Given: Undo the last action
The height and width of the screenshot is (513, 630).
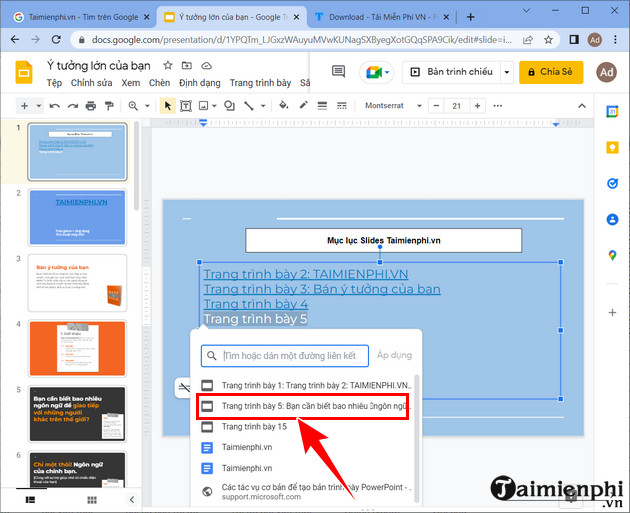Looking at the screenshot, I should 54,106.
